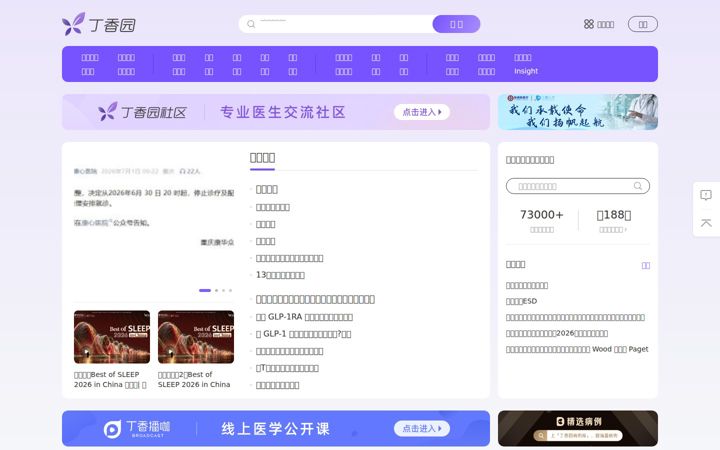Click 点击进入 on the 线上医学公开课 banner
This screenshot has width=720, height=450.
[x=422, y=428]
